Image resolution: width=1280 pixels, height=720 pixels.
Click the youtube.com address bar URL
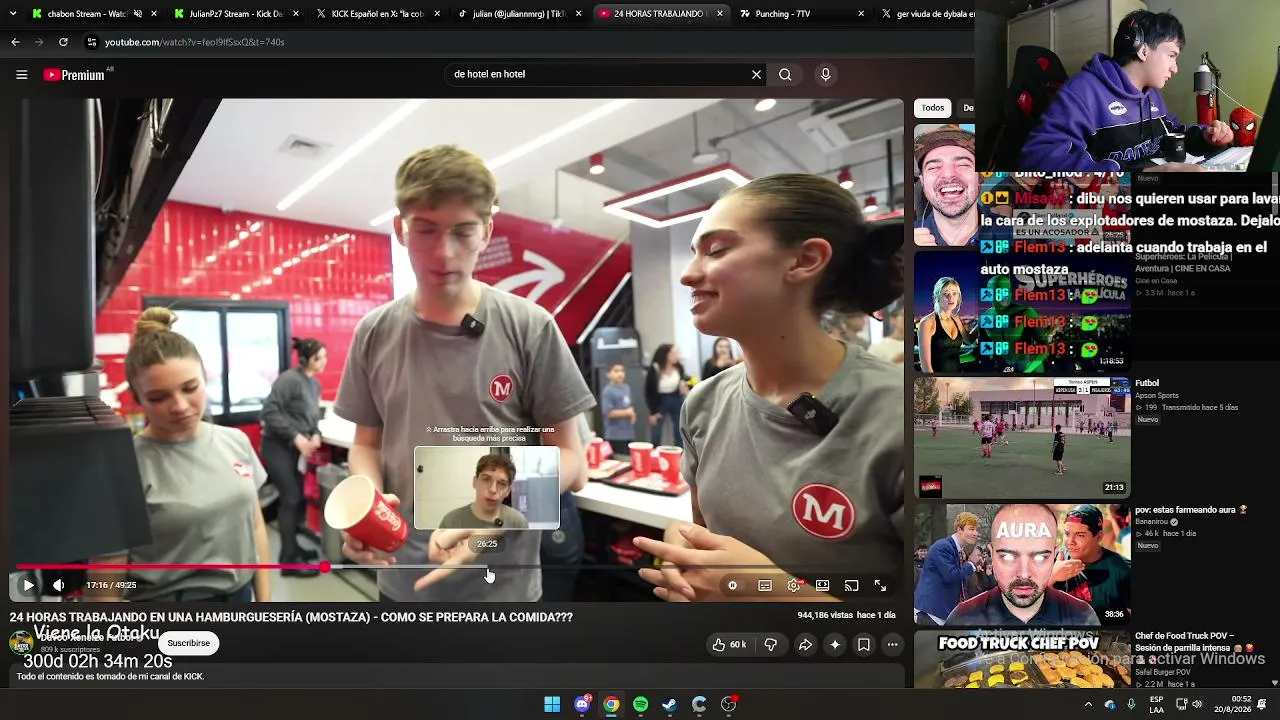[x=195, y=42]
